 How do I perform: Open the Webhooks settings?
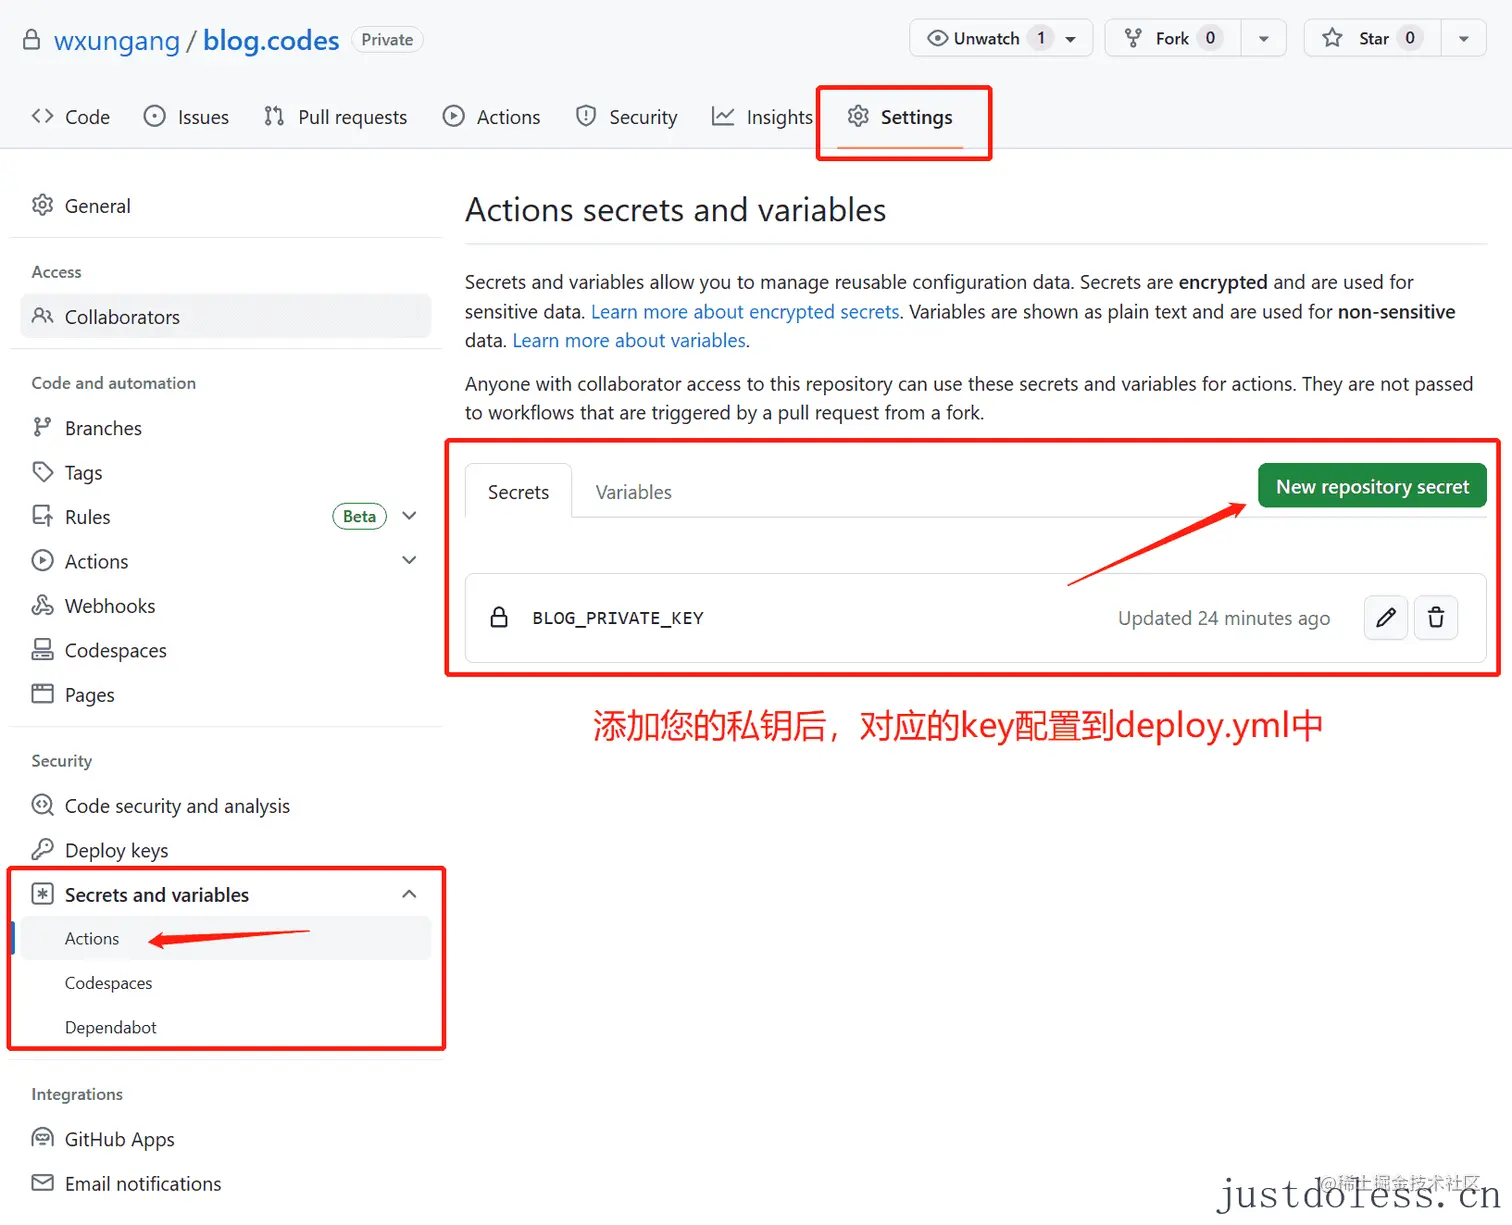109,605
